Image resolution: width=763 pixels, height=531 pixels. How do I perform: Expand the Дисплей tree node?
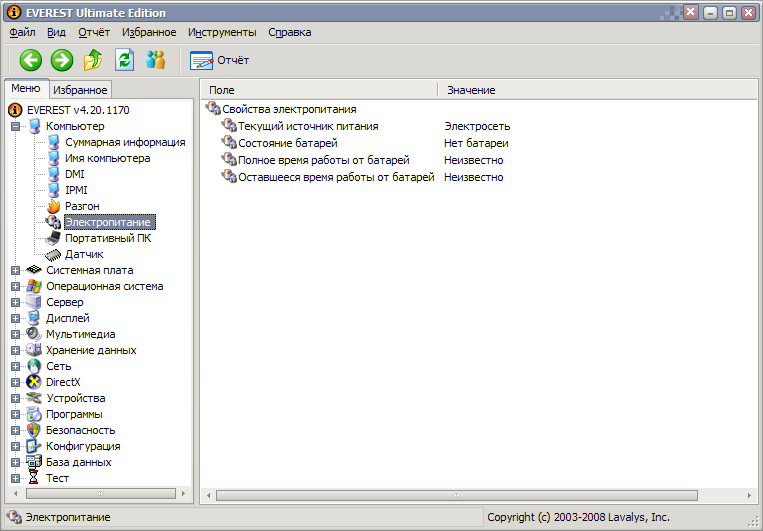(x=16, y=318)
